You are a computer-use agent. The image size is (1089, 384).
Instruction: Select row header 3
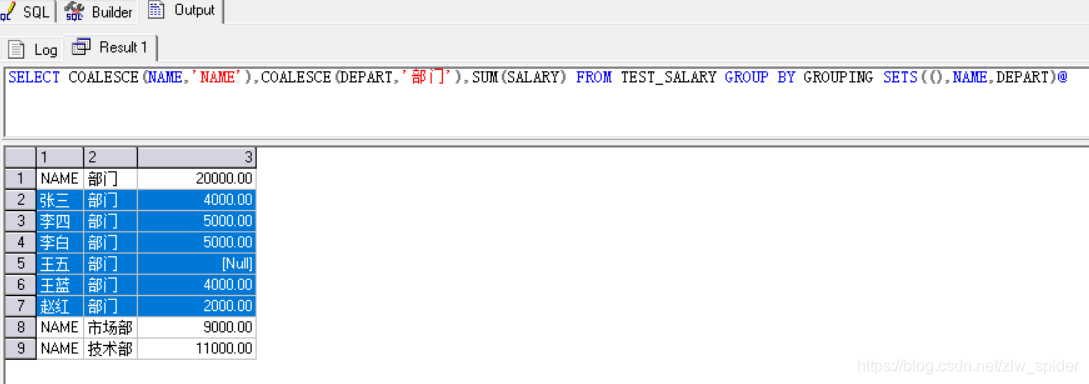[x=20, y=221]
